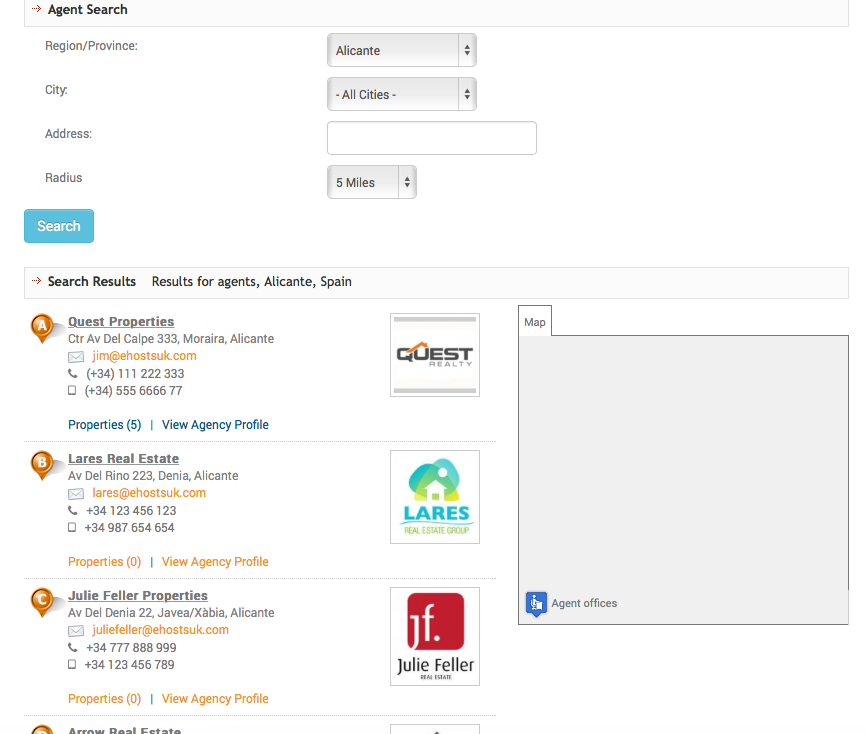Click the envelope icon next to juliefeller@ehostsuk.com
866x734 pixels.
(x=76, y=631)
